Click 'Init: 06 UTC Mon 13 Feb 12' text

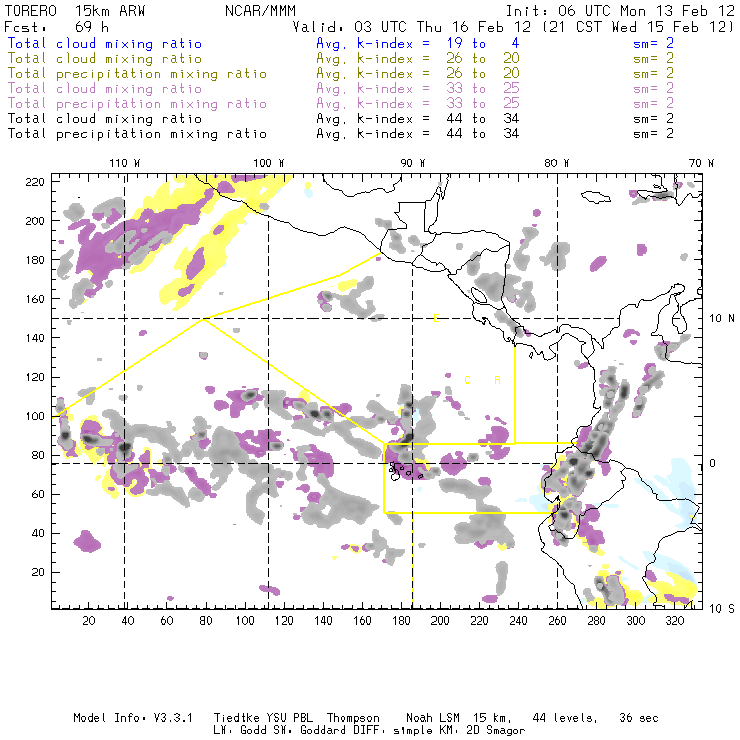pyautogui.click(x=620, y=11)
